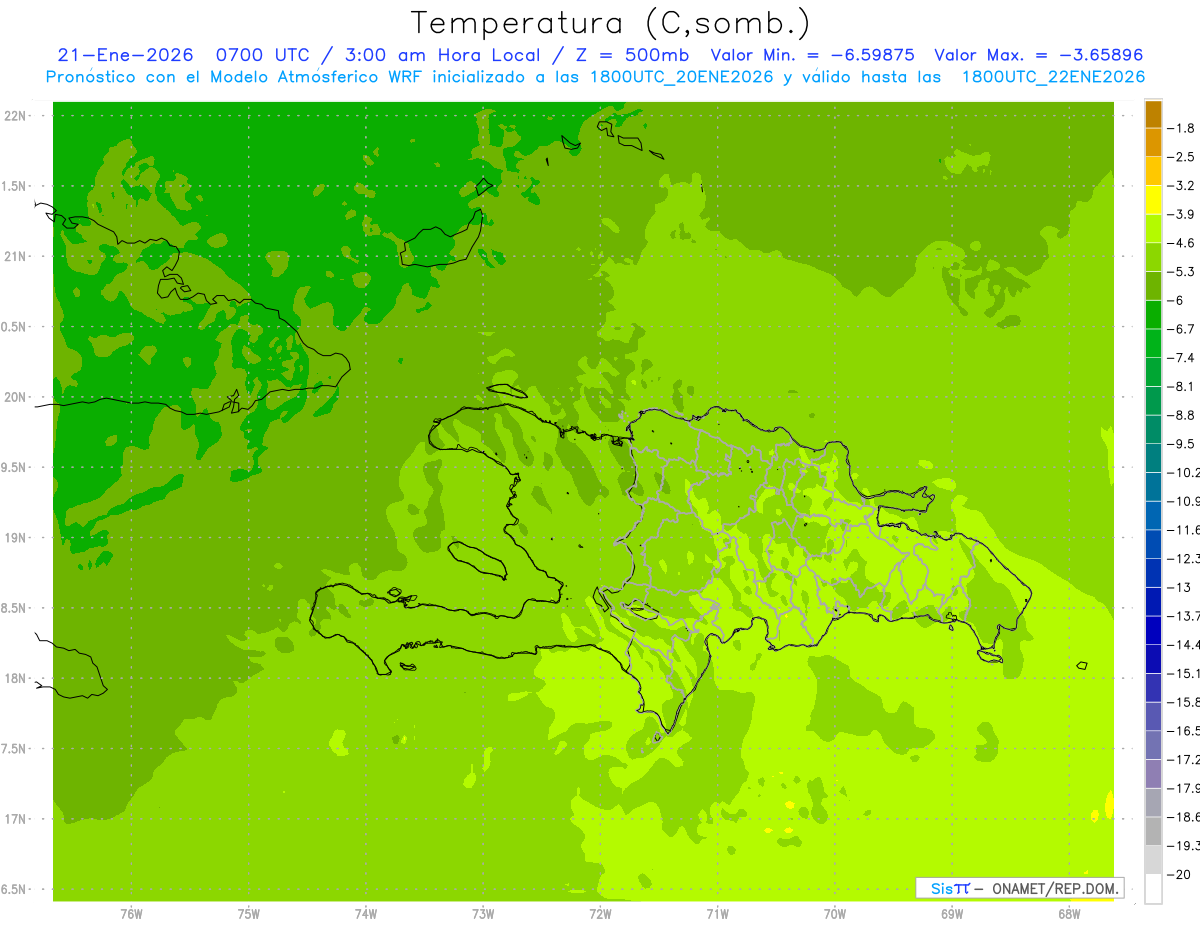Screen dimensions: 1200x927
Task: Click the white swatch below -20
Action: [1153, 888]
